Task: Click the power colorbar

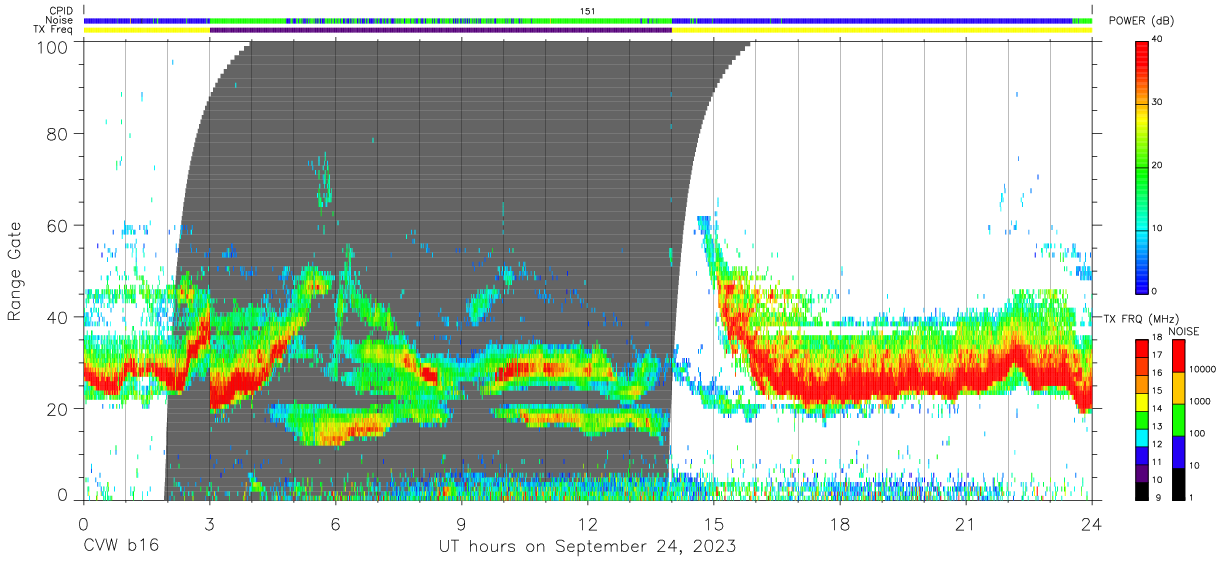Action: 1142,166
